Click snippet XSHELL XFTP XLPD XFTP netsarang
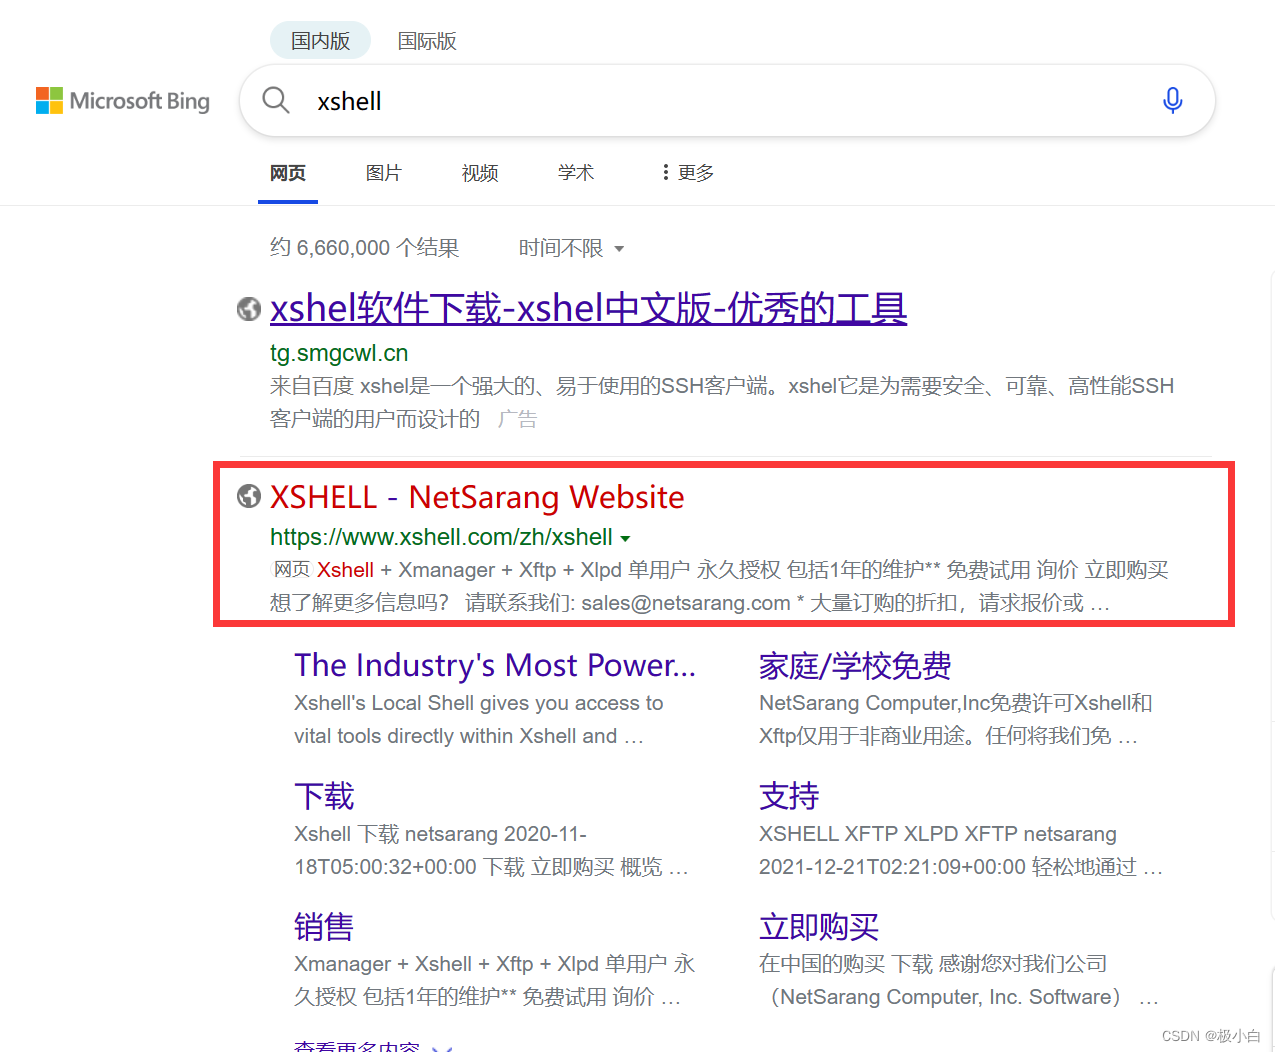The image size is (1275, 1052). point(961,850)
